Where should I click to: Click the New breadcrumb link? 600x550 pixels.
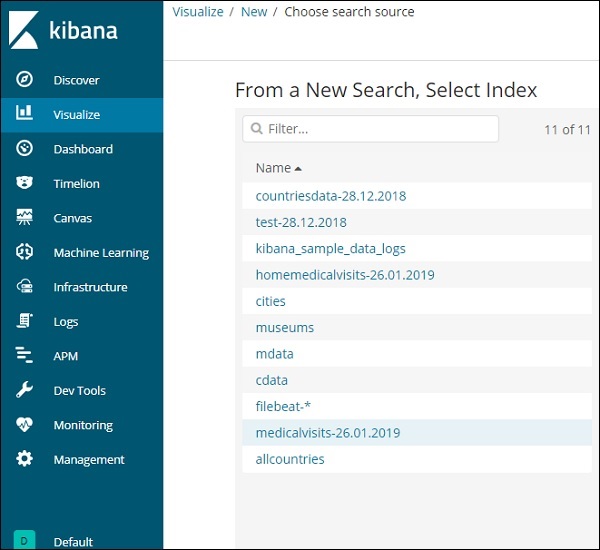[x=254, y=12]
